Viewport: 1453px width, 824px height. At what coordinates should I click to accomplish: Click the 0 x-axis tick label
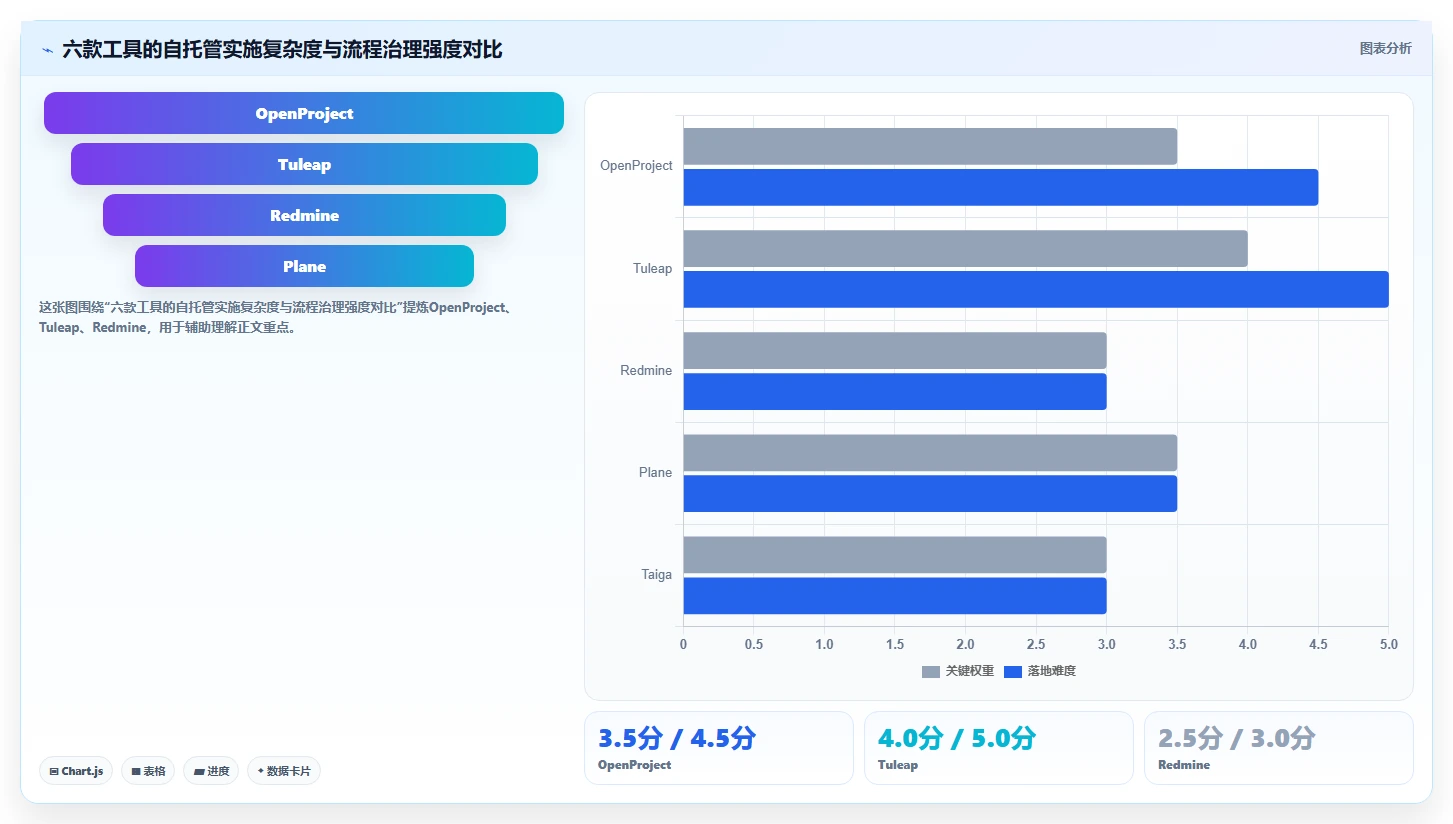click(683, 645)
